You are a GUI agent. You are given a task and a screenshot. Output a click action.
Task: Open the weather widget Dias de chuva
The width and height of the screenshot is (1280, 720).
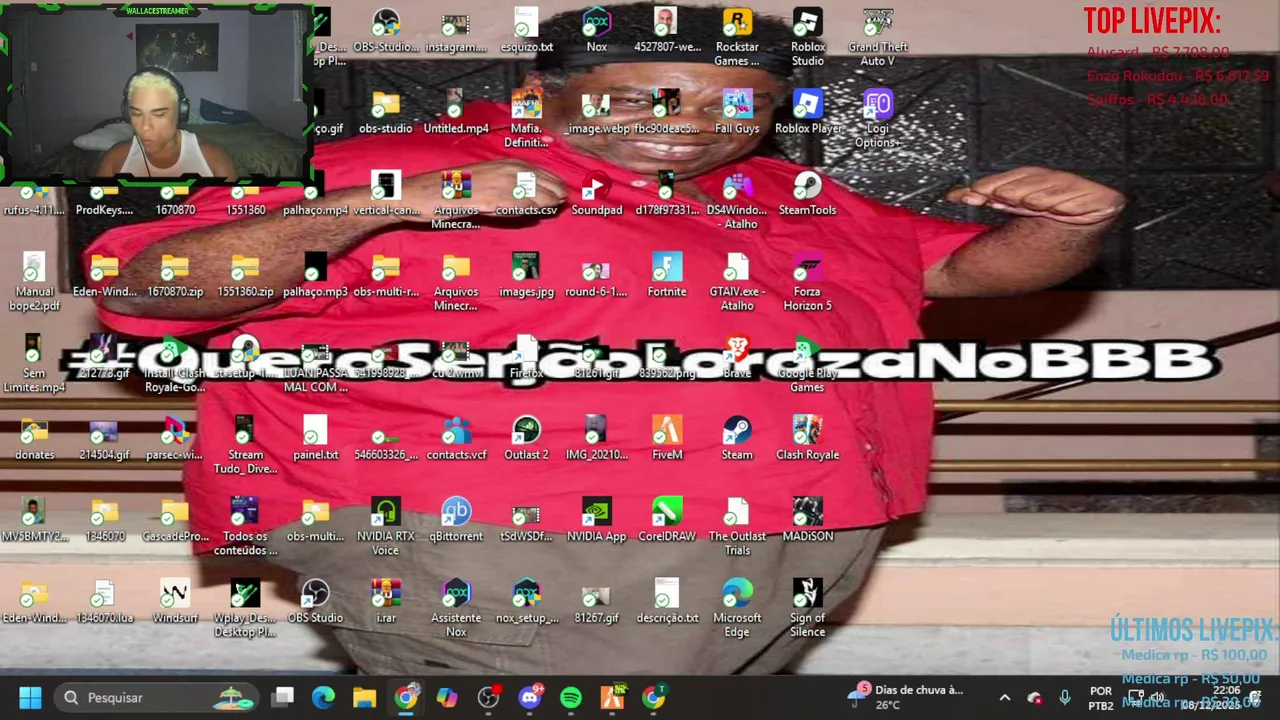tap(905, 697)
